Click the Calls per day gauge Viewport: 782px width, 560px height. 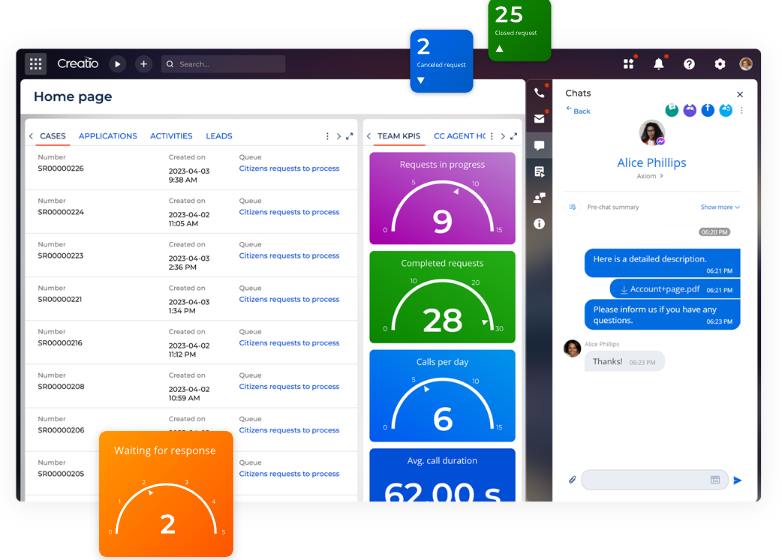[x=442, y=396]
